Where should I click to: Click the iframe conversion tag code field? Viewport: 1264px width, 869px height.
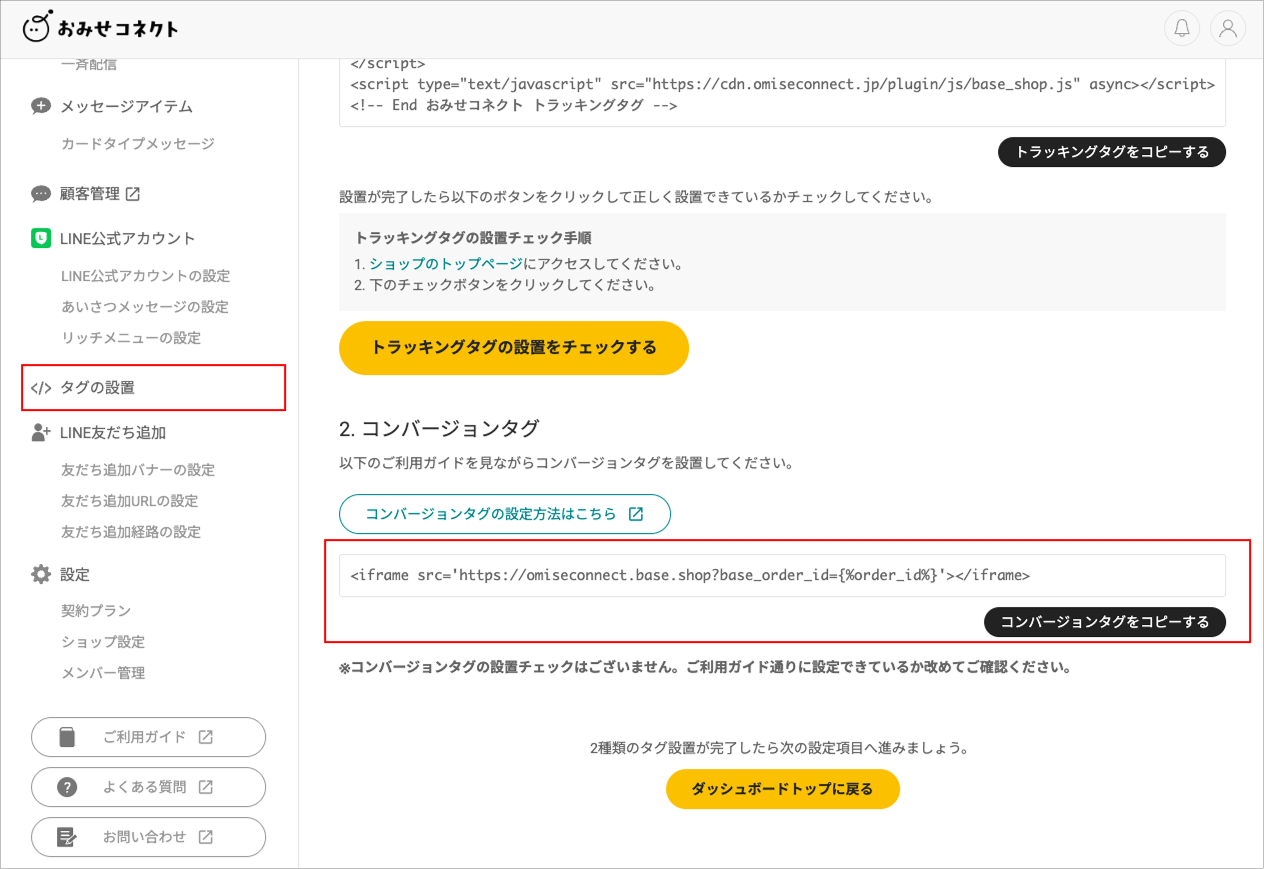pyautogui.click(x=782, y=576)
